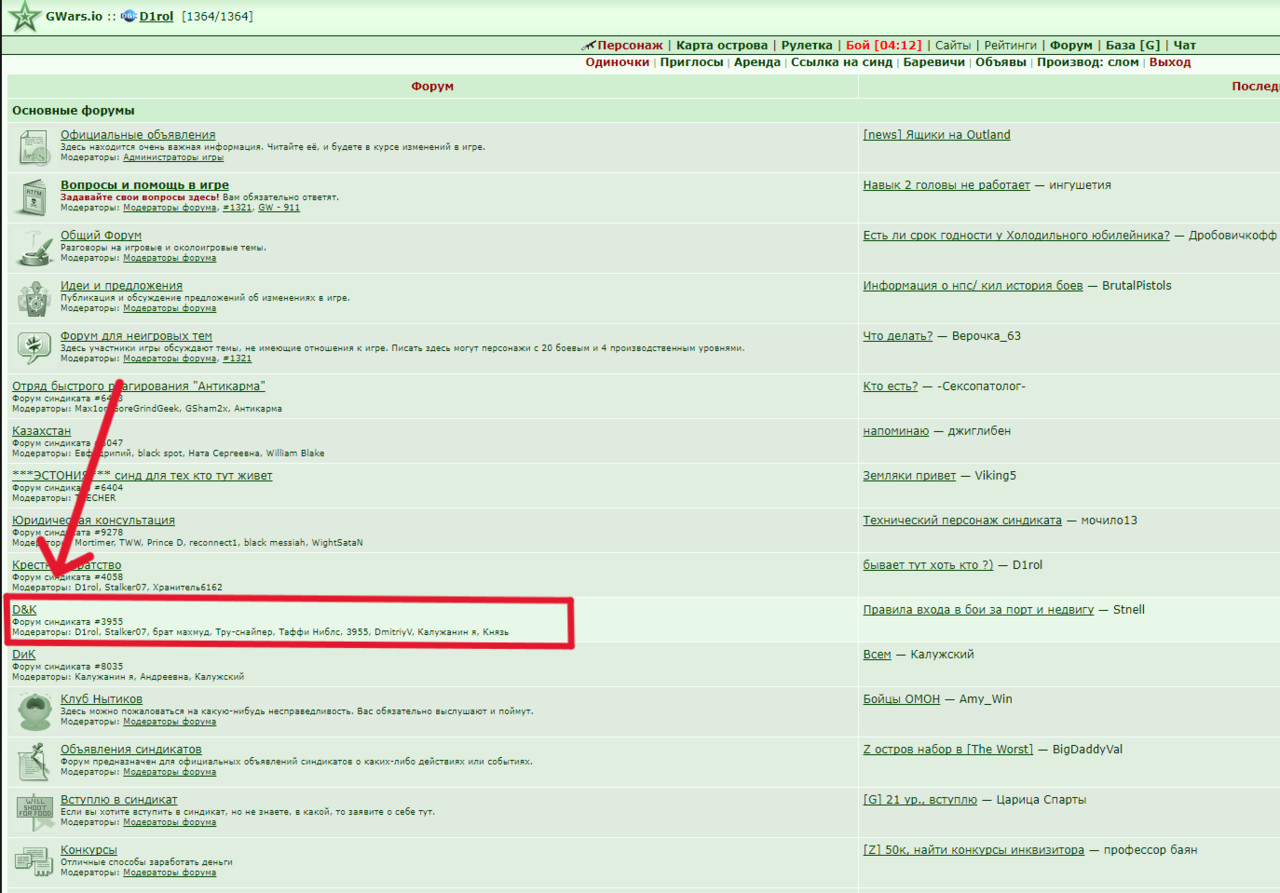Screen dimensions: 1280x893
Task: Open Карта острова menu item
Action: pyautogui.click(x=722, y=45)
